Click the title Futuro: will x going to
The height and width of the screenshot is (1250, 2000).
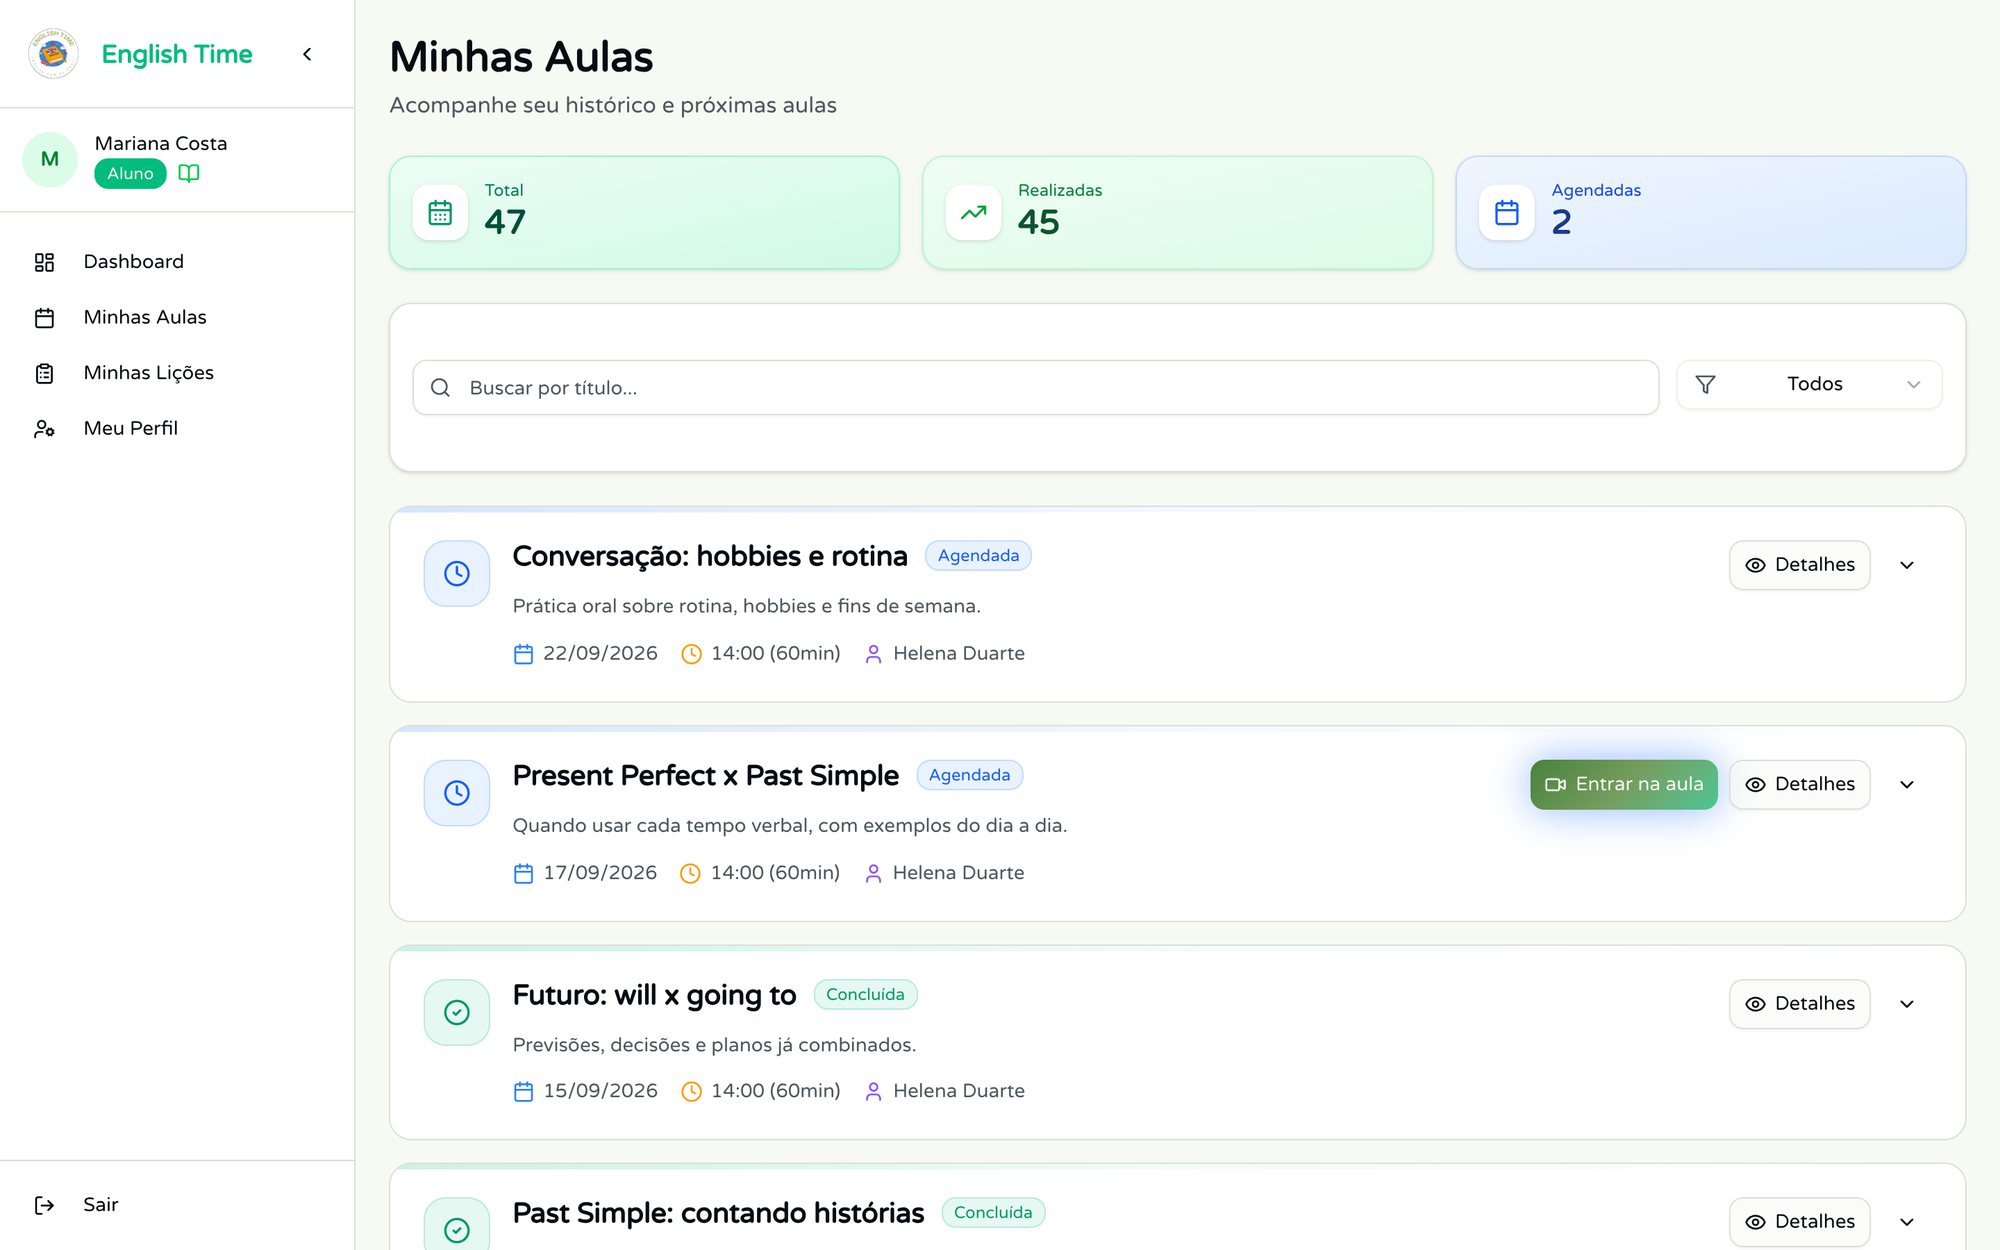pyautogui.click(x=655, y=995)
